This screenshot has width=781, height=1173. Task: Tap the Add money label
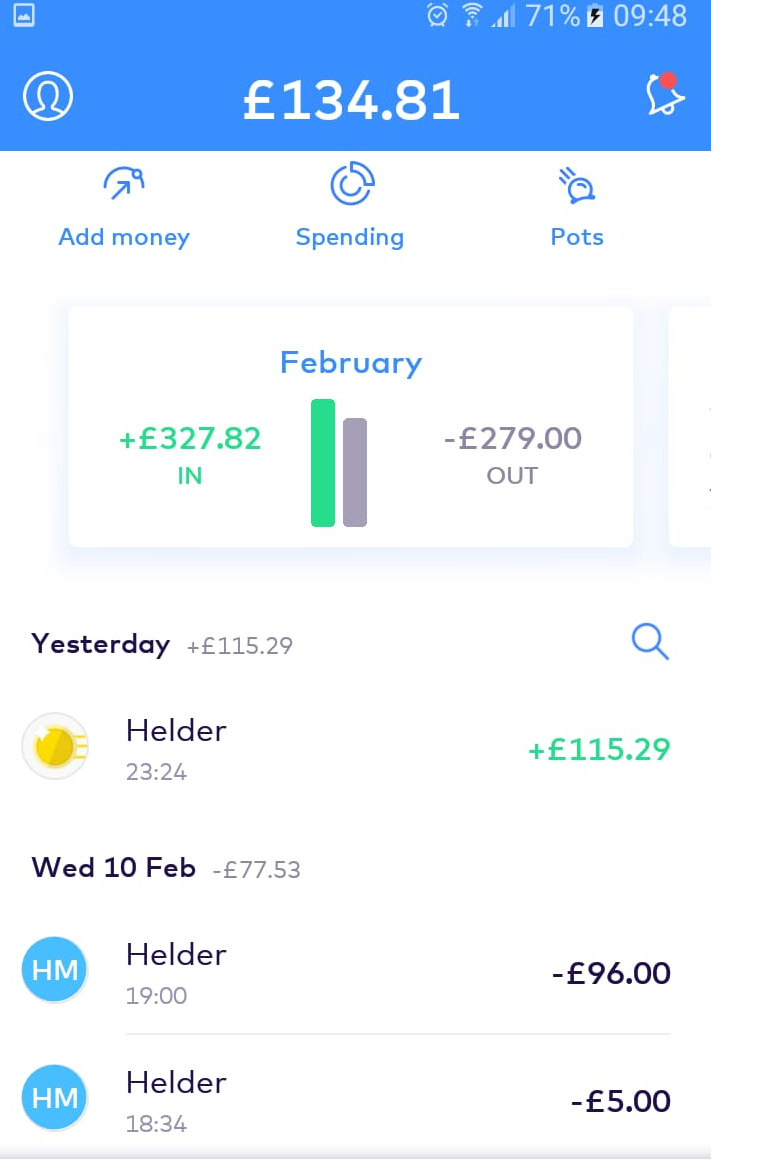coord(124,237)
